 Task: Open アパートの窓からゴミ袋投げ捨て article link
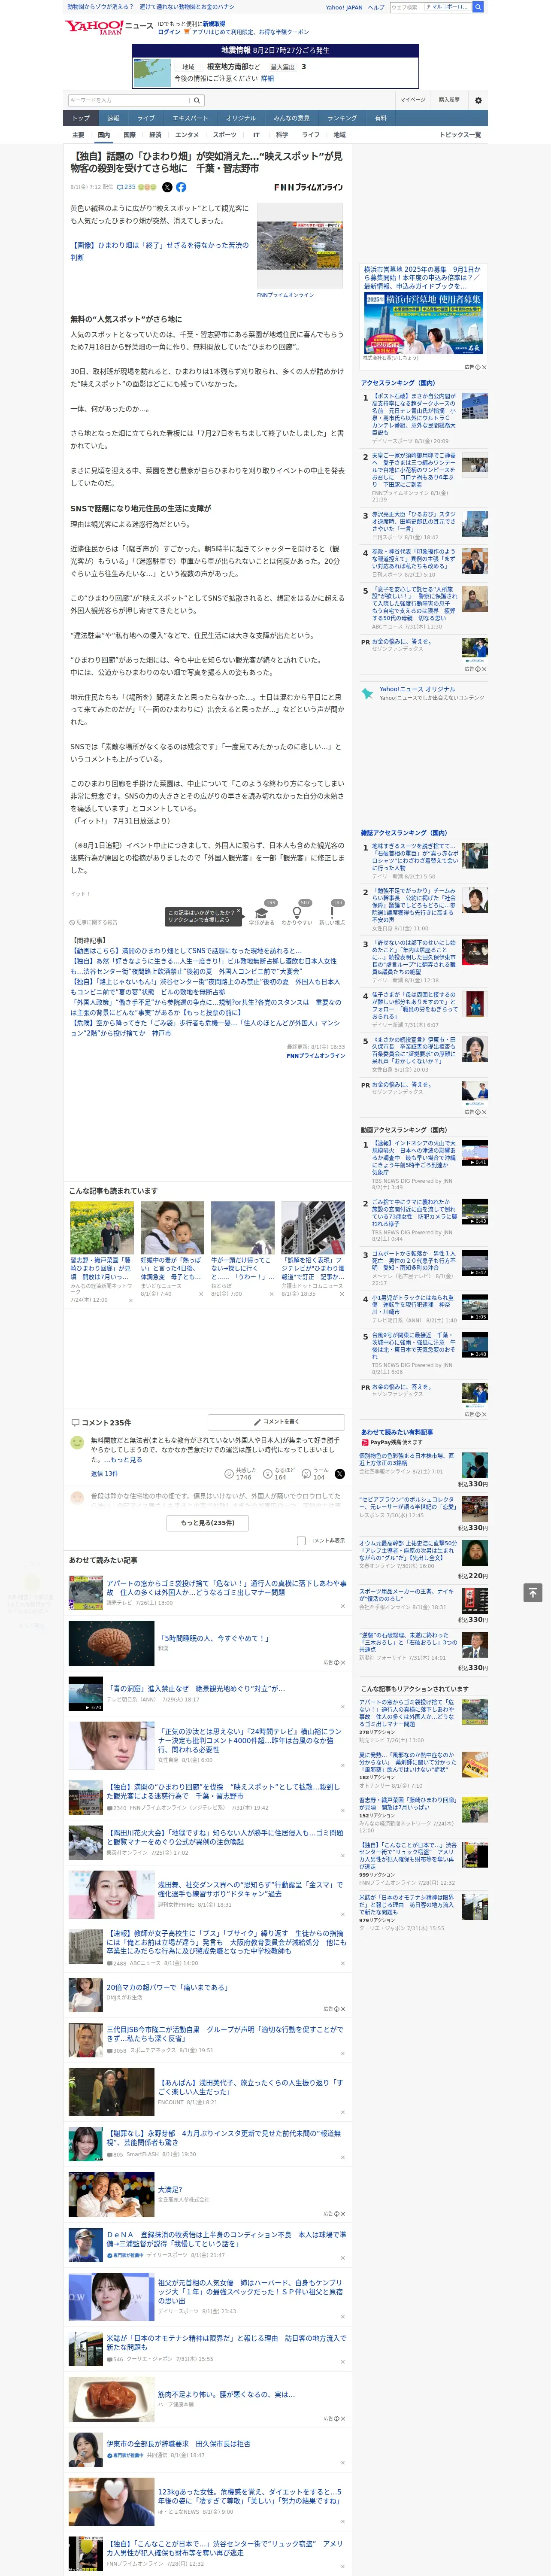226,1588
